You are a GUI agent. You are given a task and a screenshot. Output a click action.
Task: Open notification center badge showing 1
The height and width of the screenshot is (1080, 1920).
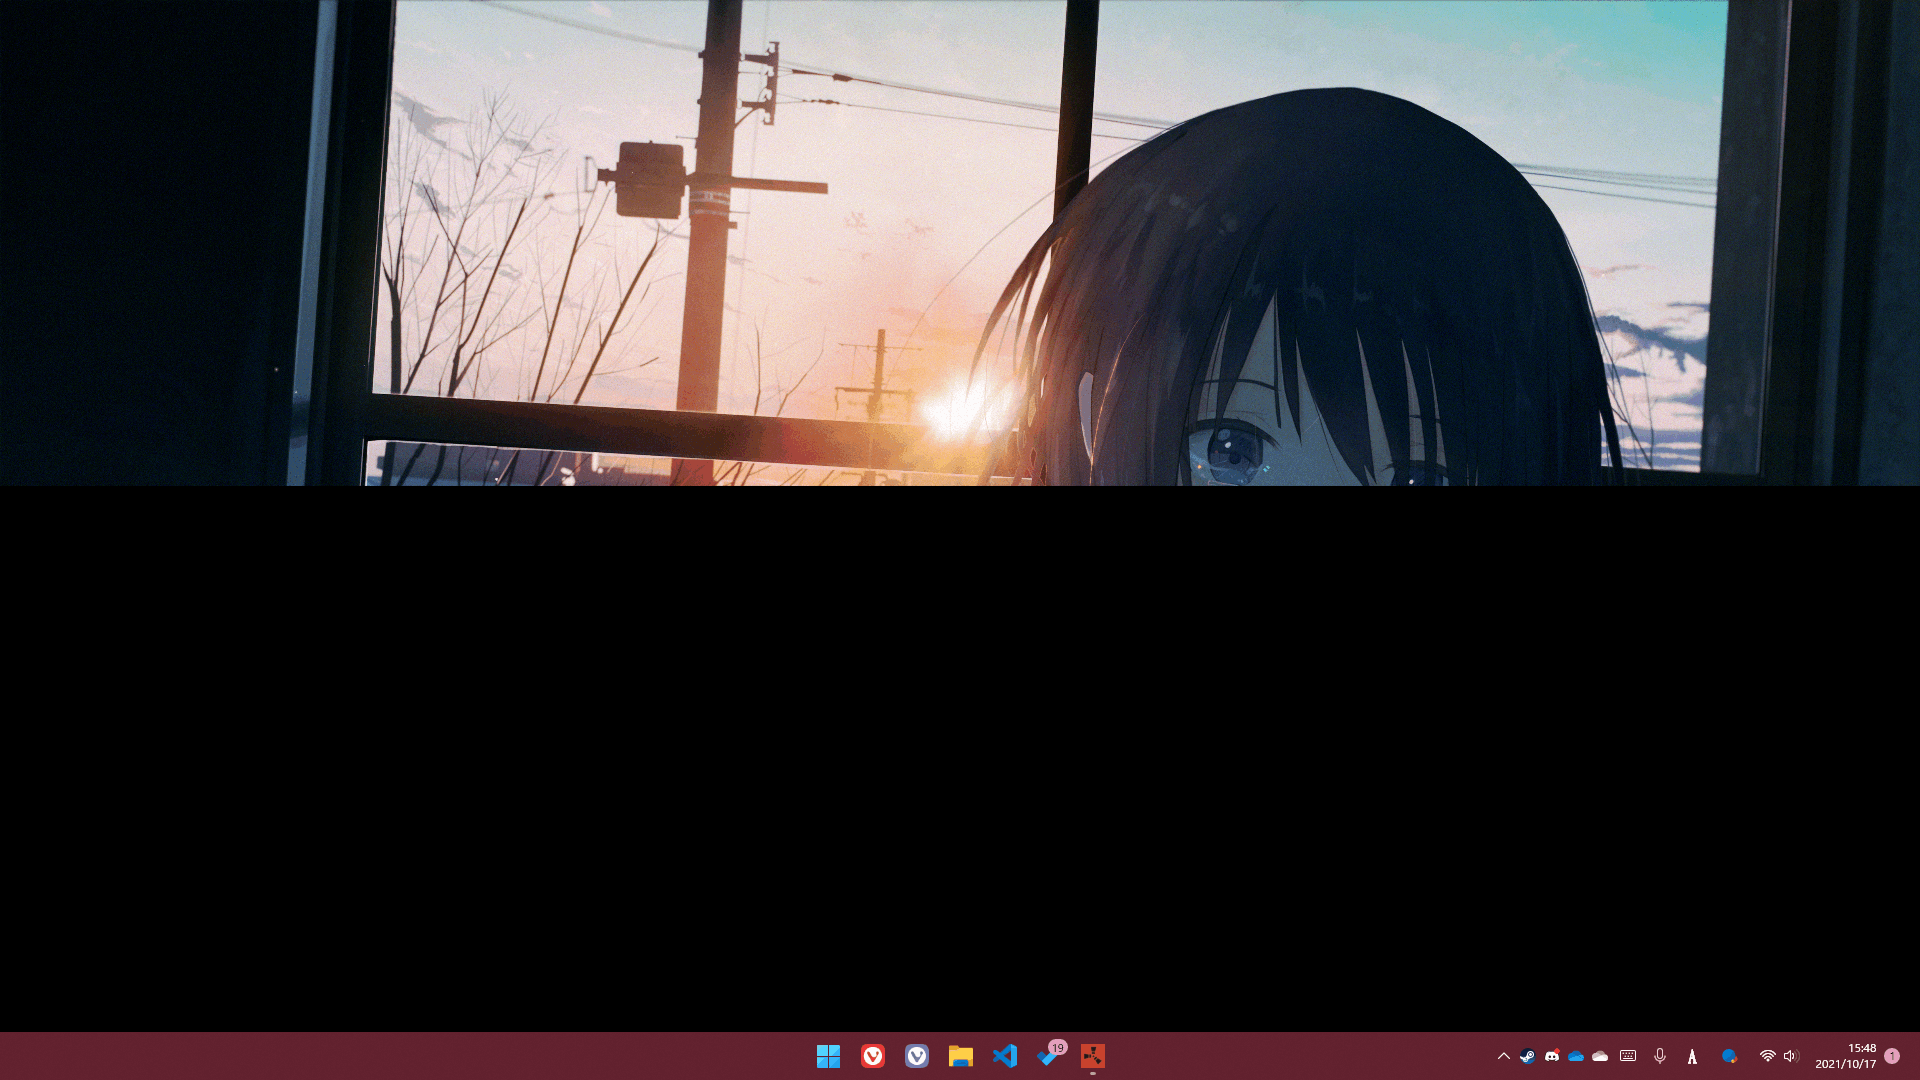click(1892, 1056)
